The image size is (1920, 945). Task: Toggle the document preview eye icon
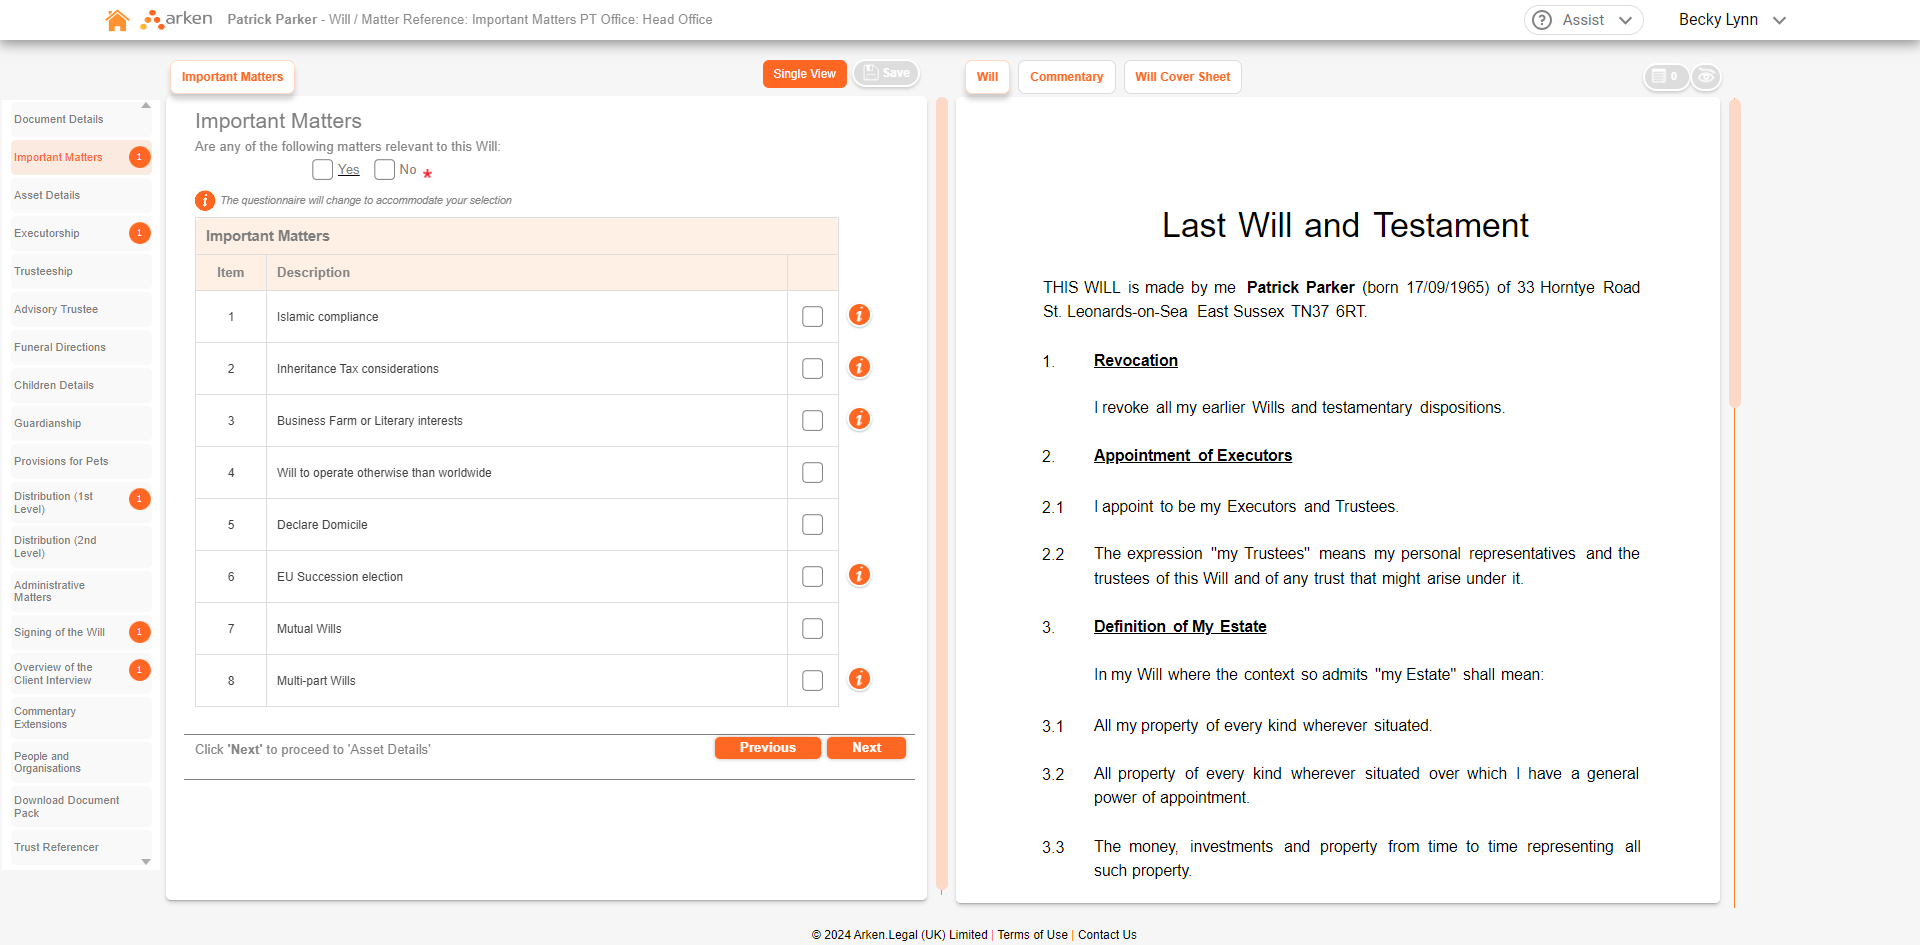pyautogui.click(x=1706, y=77)
